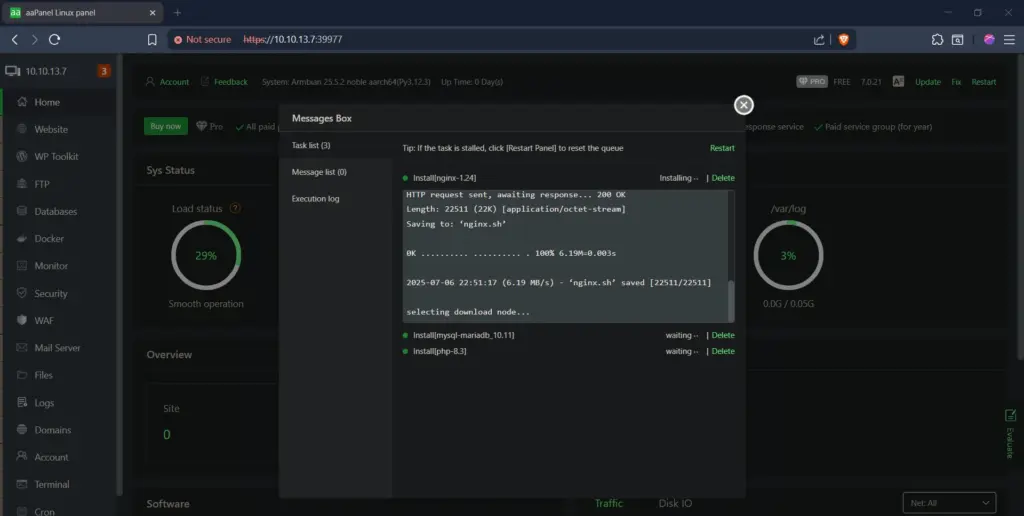Open the Mail Server envelope icon
The image size is (1024, 516).
point(22,348)
